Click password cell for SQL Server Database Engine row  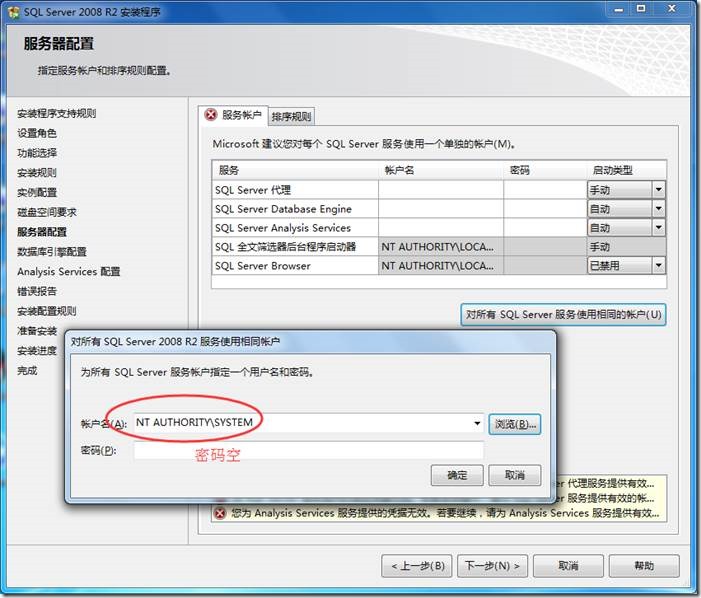545,209
